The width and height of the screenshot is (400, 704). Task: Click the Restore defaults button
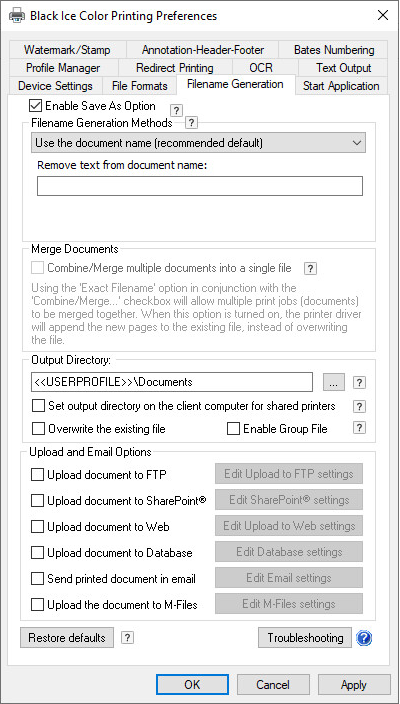67,638
